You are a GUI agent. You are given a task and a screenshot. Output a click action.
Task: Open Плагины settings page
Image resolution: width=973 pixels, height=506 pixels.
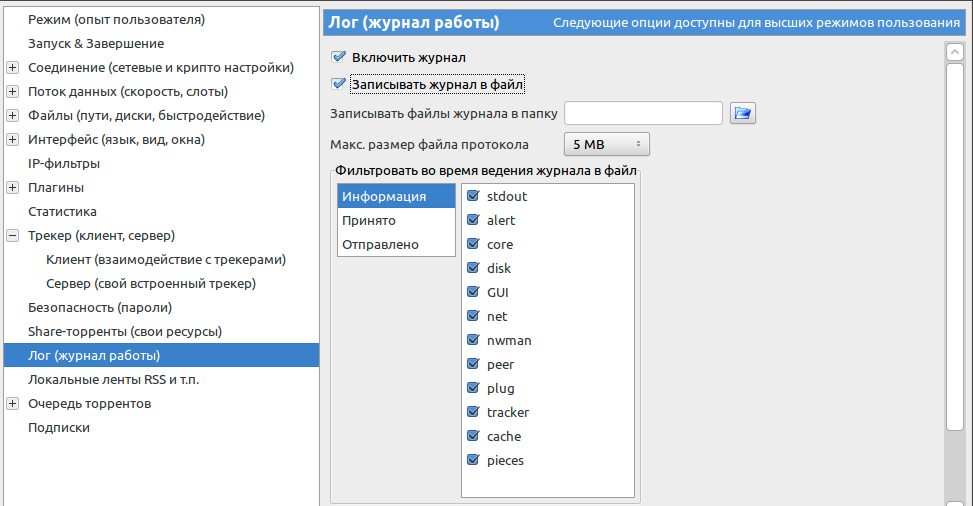coord(56,187)
